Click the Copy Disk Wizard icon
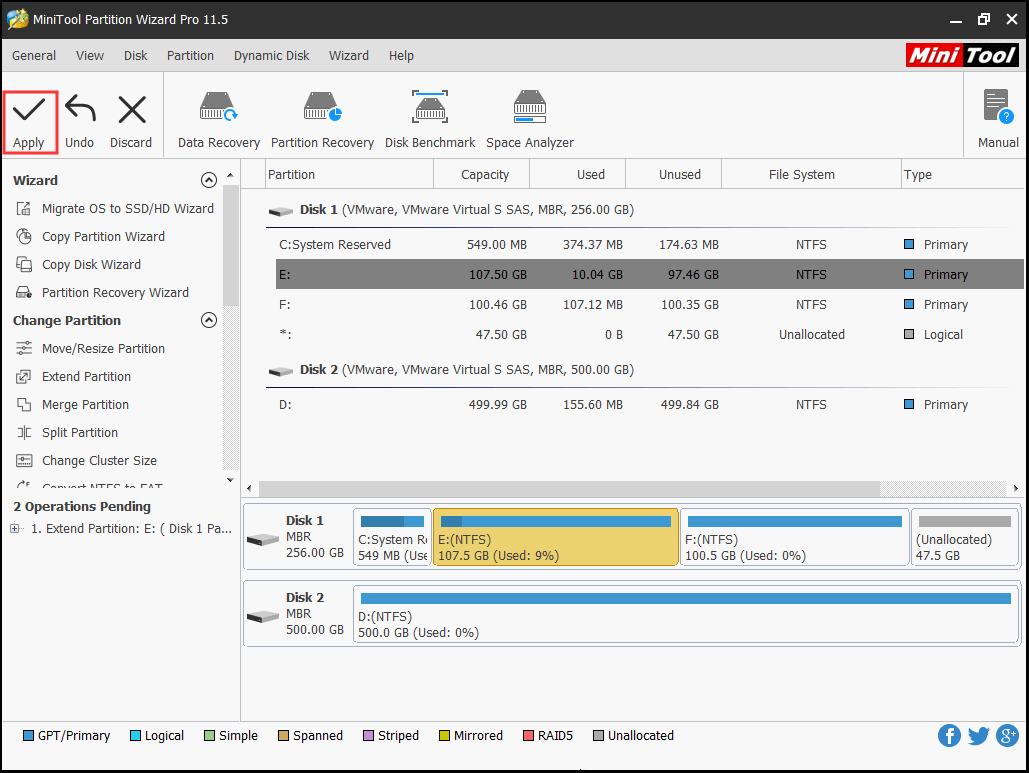 pyautogui.click(x=24, y=264)
